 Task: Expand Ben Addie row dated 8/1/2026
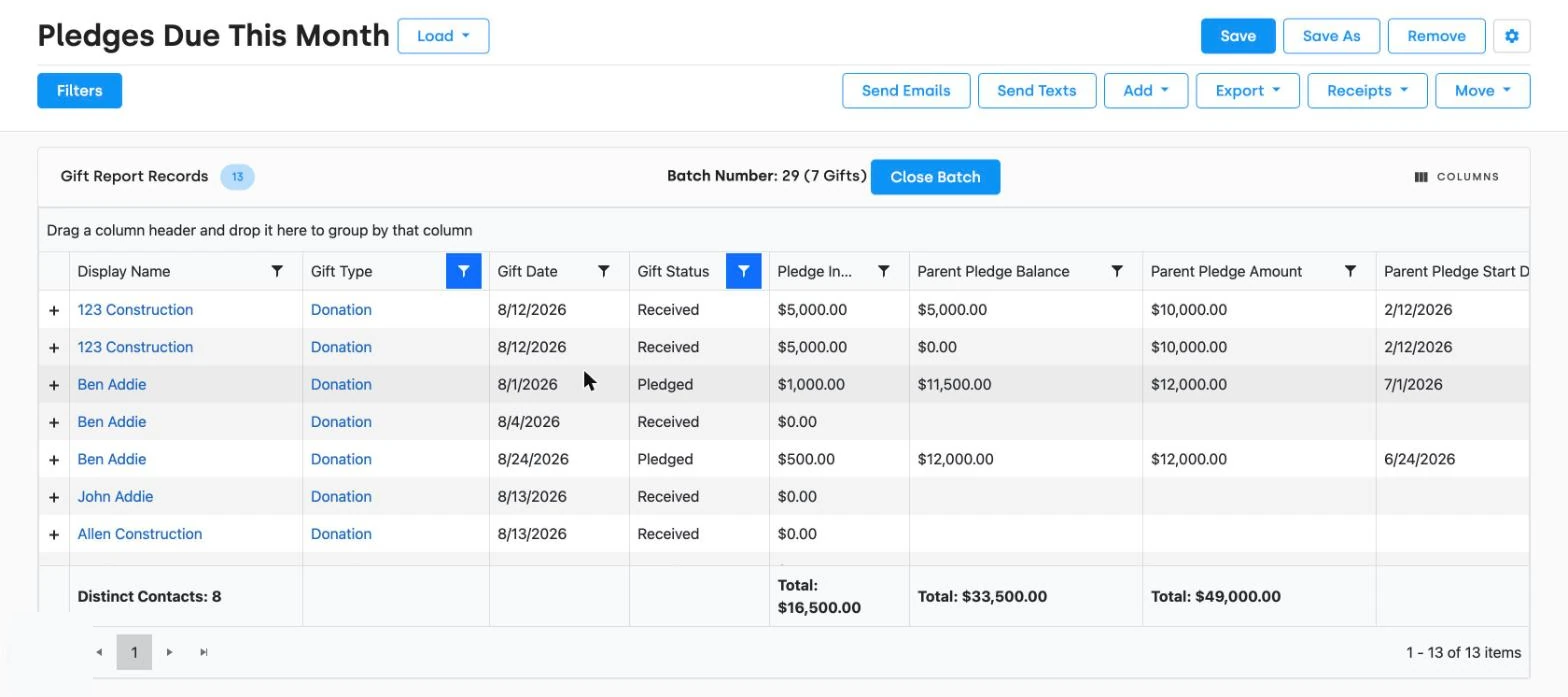pos(54,385)
